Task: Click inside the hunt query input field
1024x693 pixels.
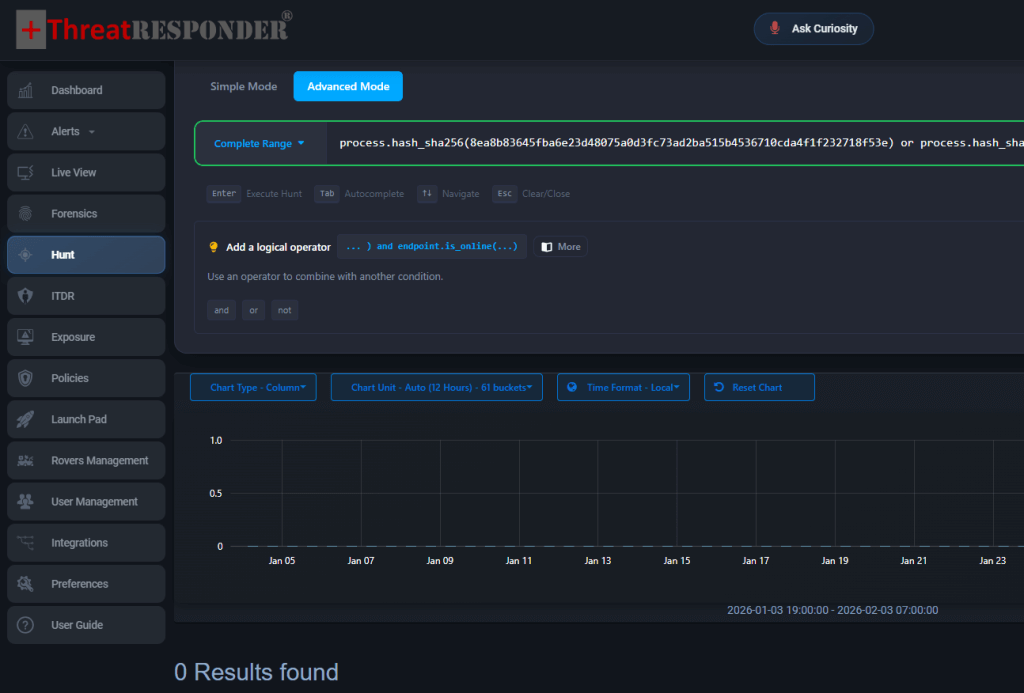Action: 670,144
